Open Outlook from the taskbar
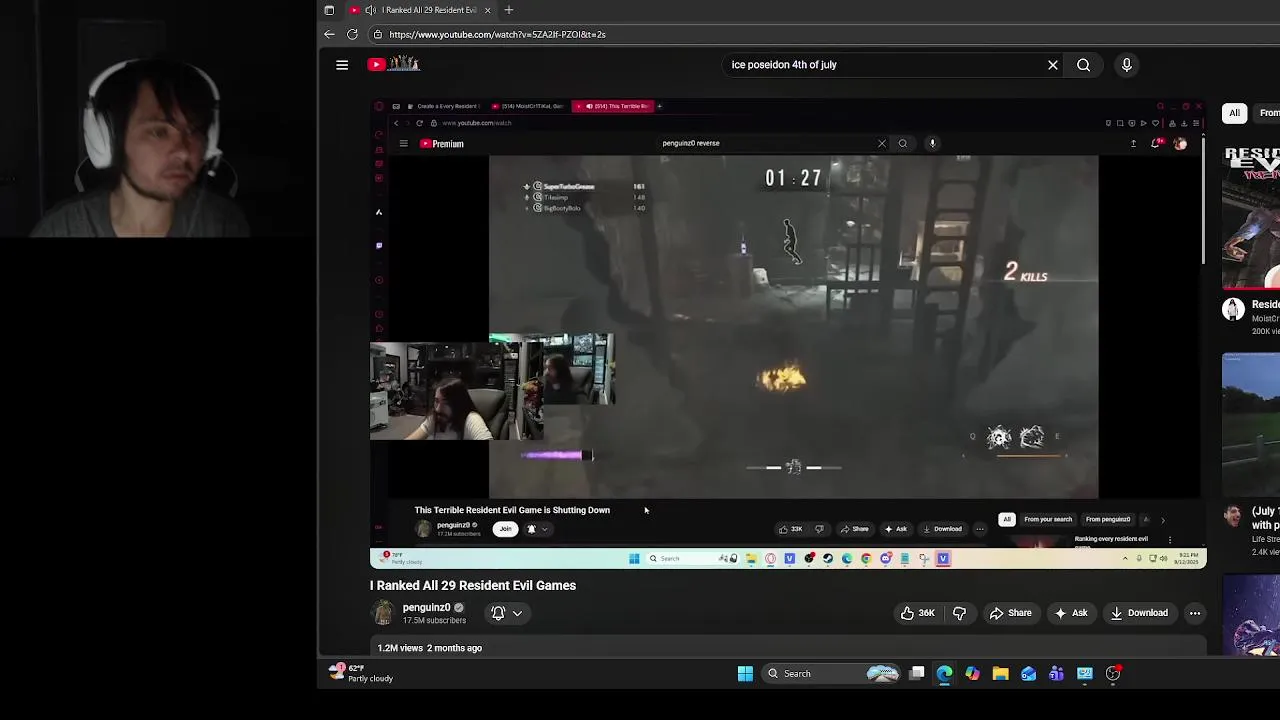 1028,674
